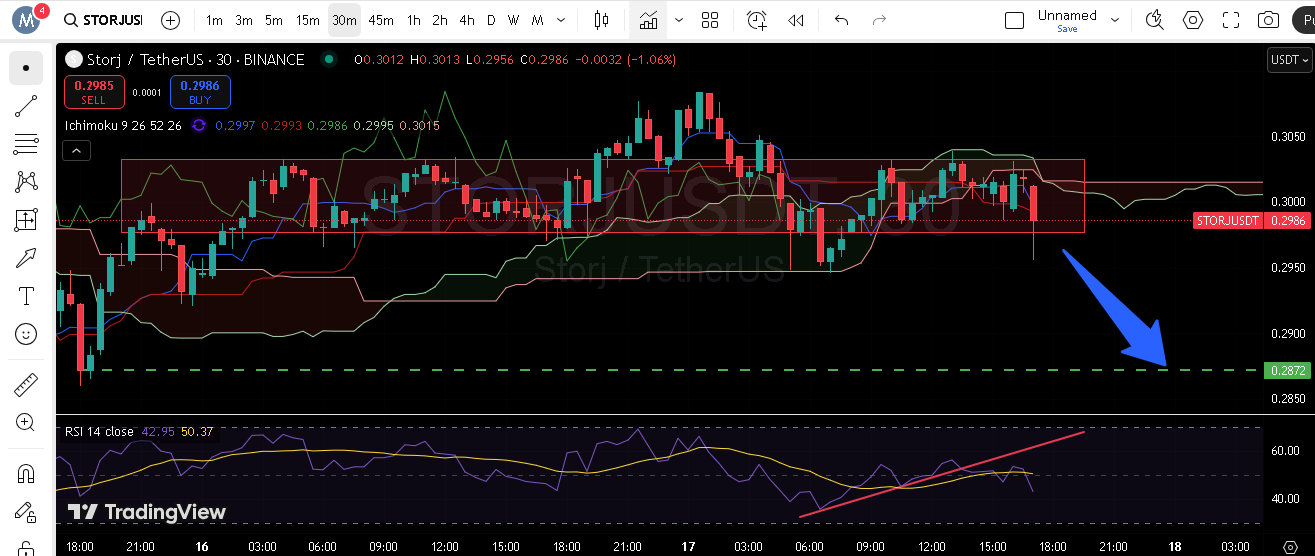
Task: Click the compare or add symbol plus
Action: [171, 20]
